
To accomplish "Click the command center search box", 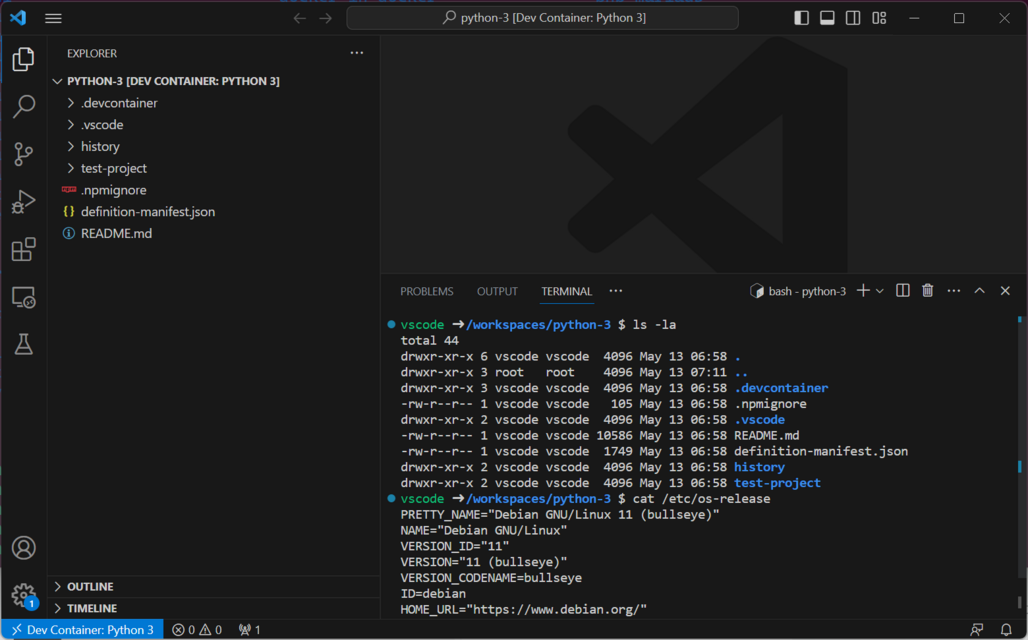I will click(x=542, y=17).
